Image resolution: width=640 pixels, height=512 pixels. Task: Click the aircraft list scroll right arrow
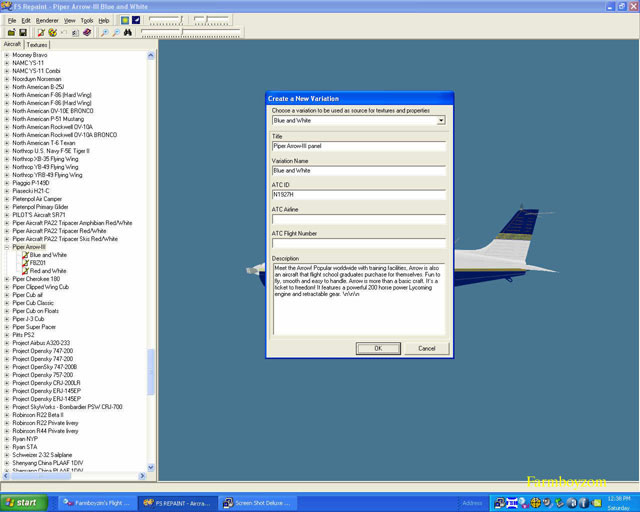(142, 476)
